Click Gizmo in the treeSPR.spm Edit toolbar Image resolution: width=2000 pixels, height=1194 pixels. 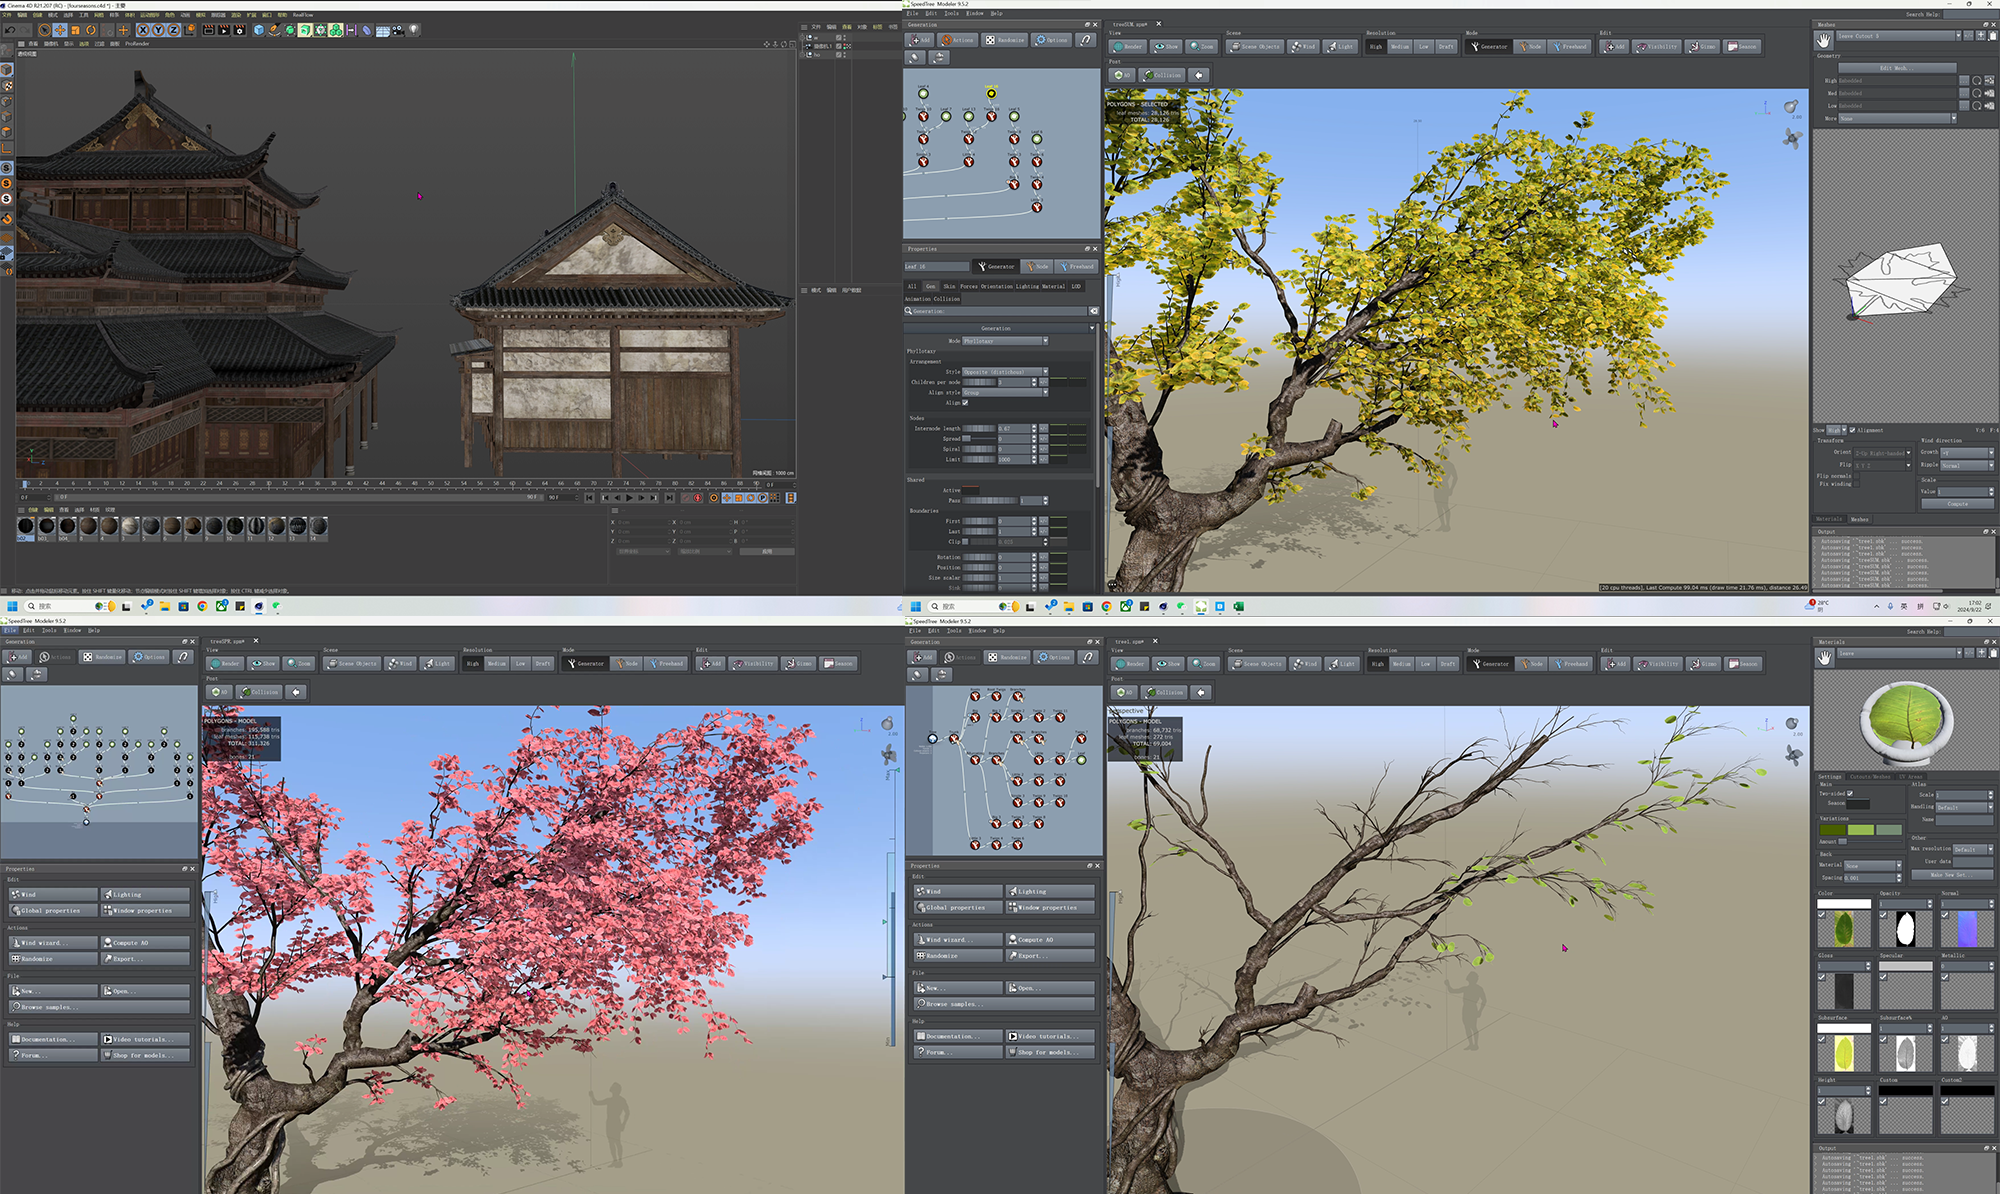798,663
